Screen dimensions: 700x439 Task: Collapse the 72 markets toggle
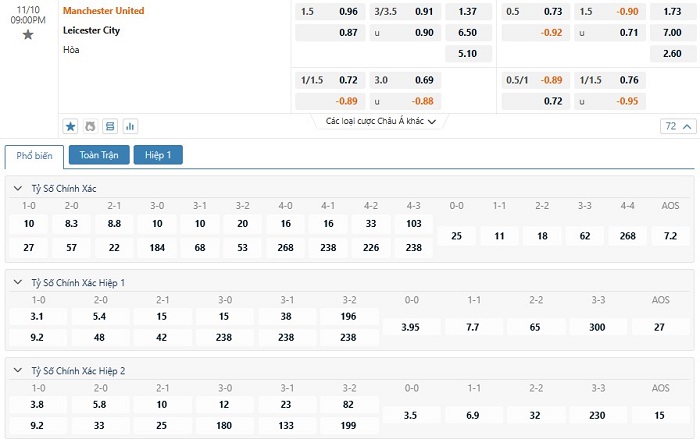(678, 126)
